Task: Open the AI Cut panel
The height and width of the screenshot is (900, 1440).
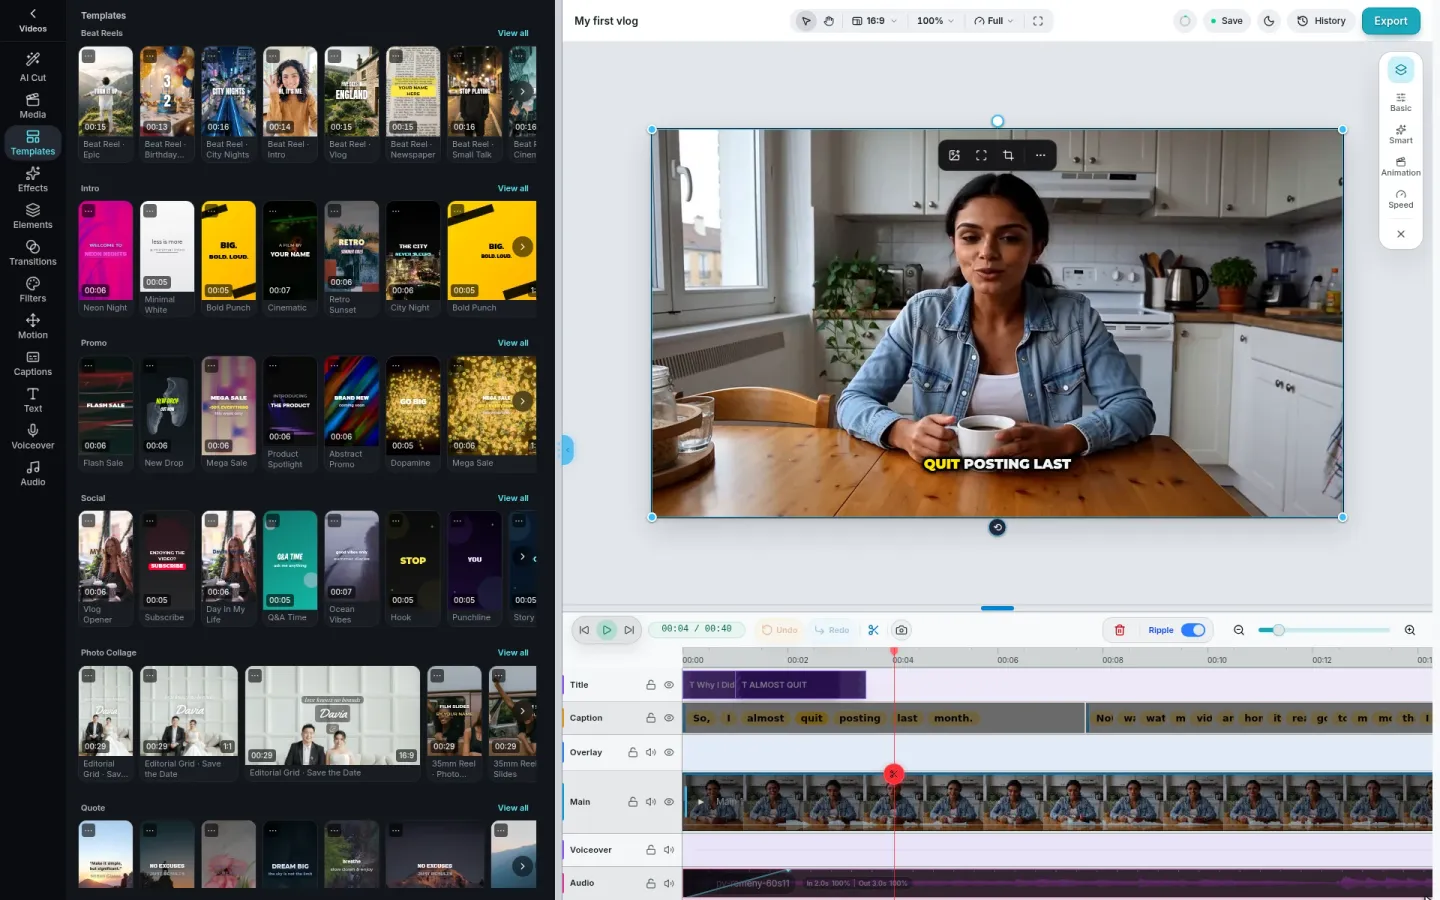Action: [x=33, y=67]
